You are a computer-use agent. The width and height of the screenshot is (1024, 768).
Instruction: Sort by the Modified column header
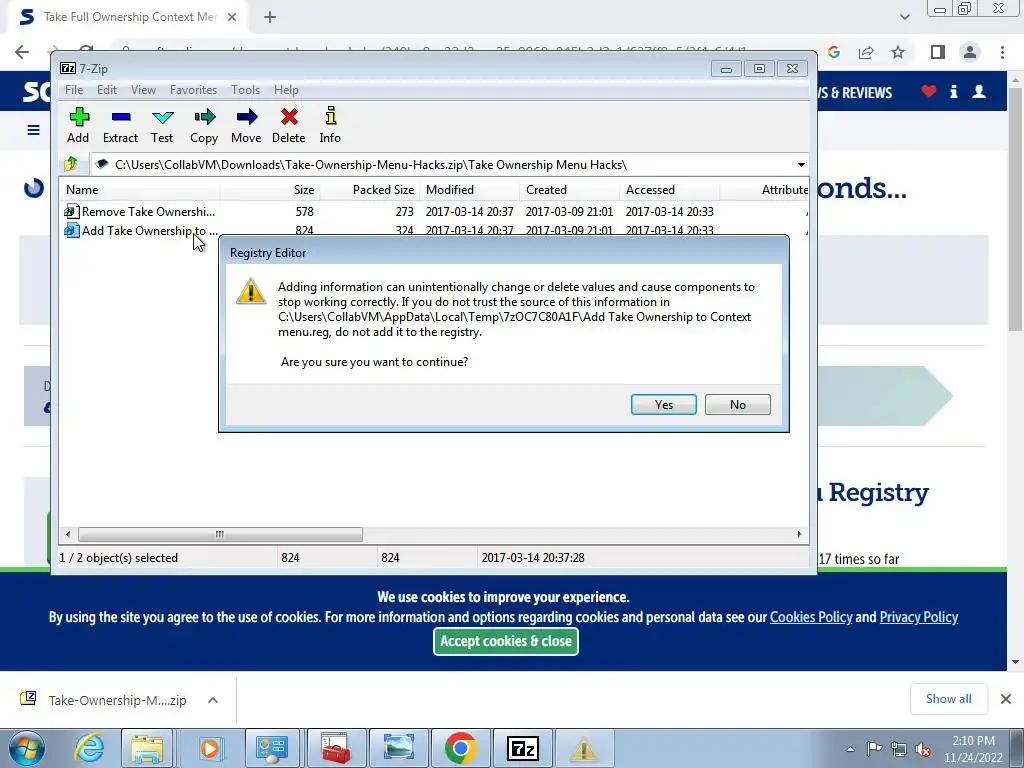(x=470, y=189)
